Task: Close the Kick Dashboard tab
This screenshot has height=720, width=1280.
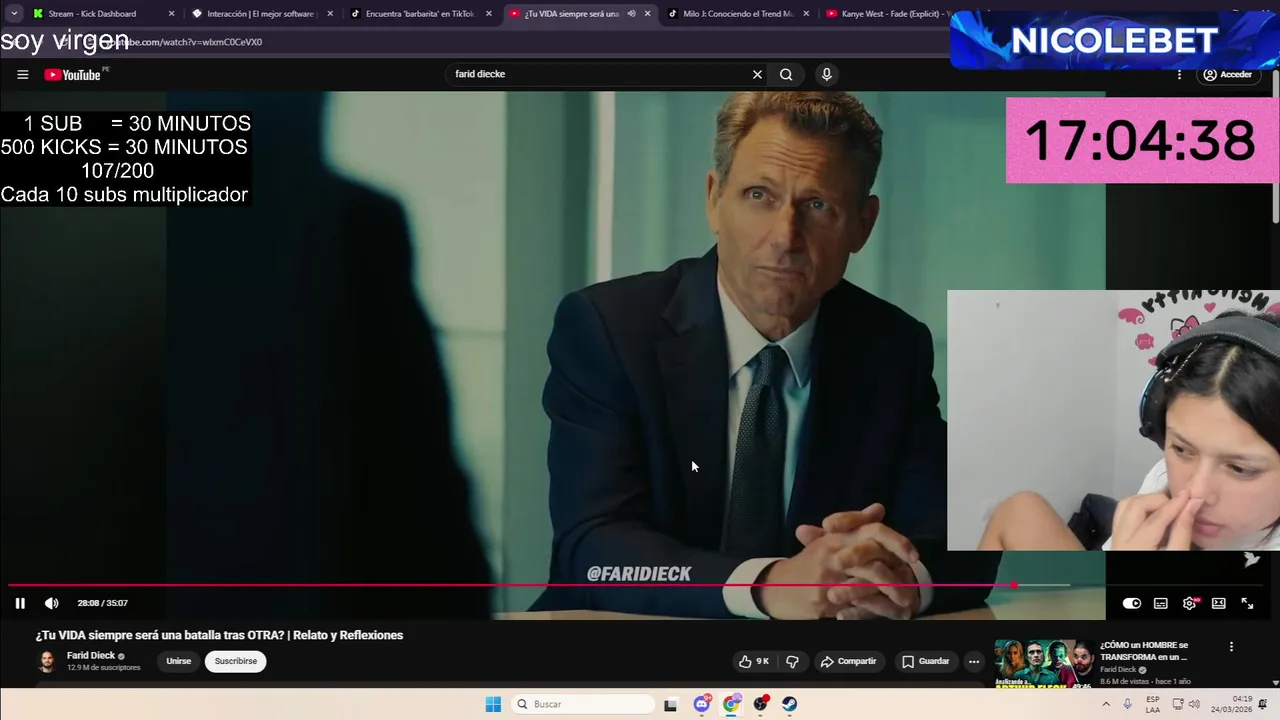Action: 171,14
